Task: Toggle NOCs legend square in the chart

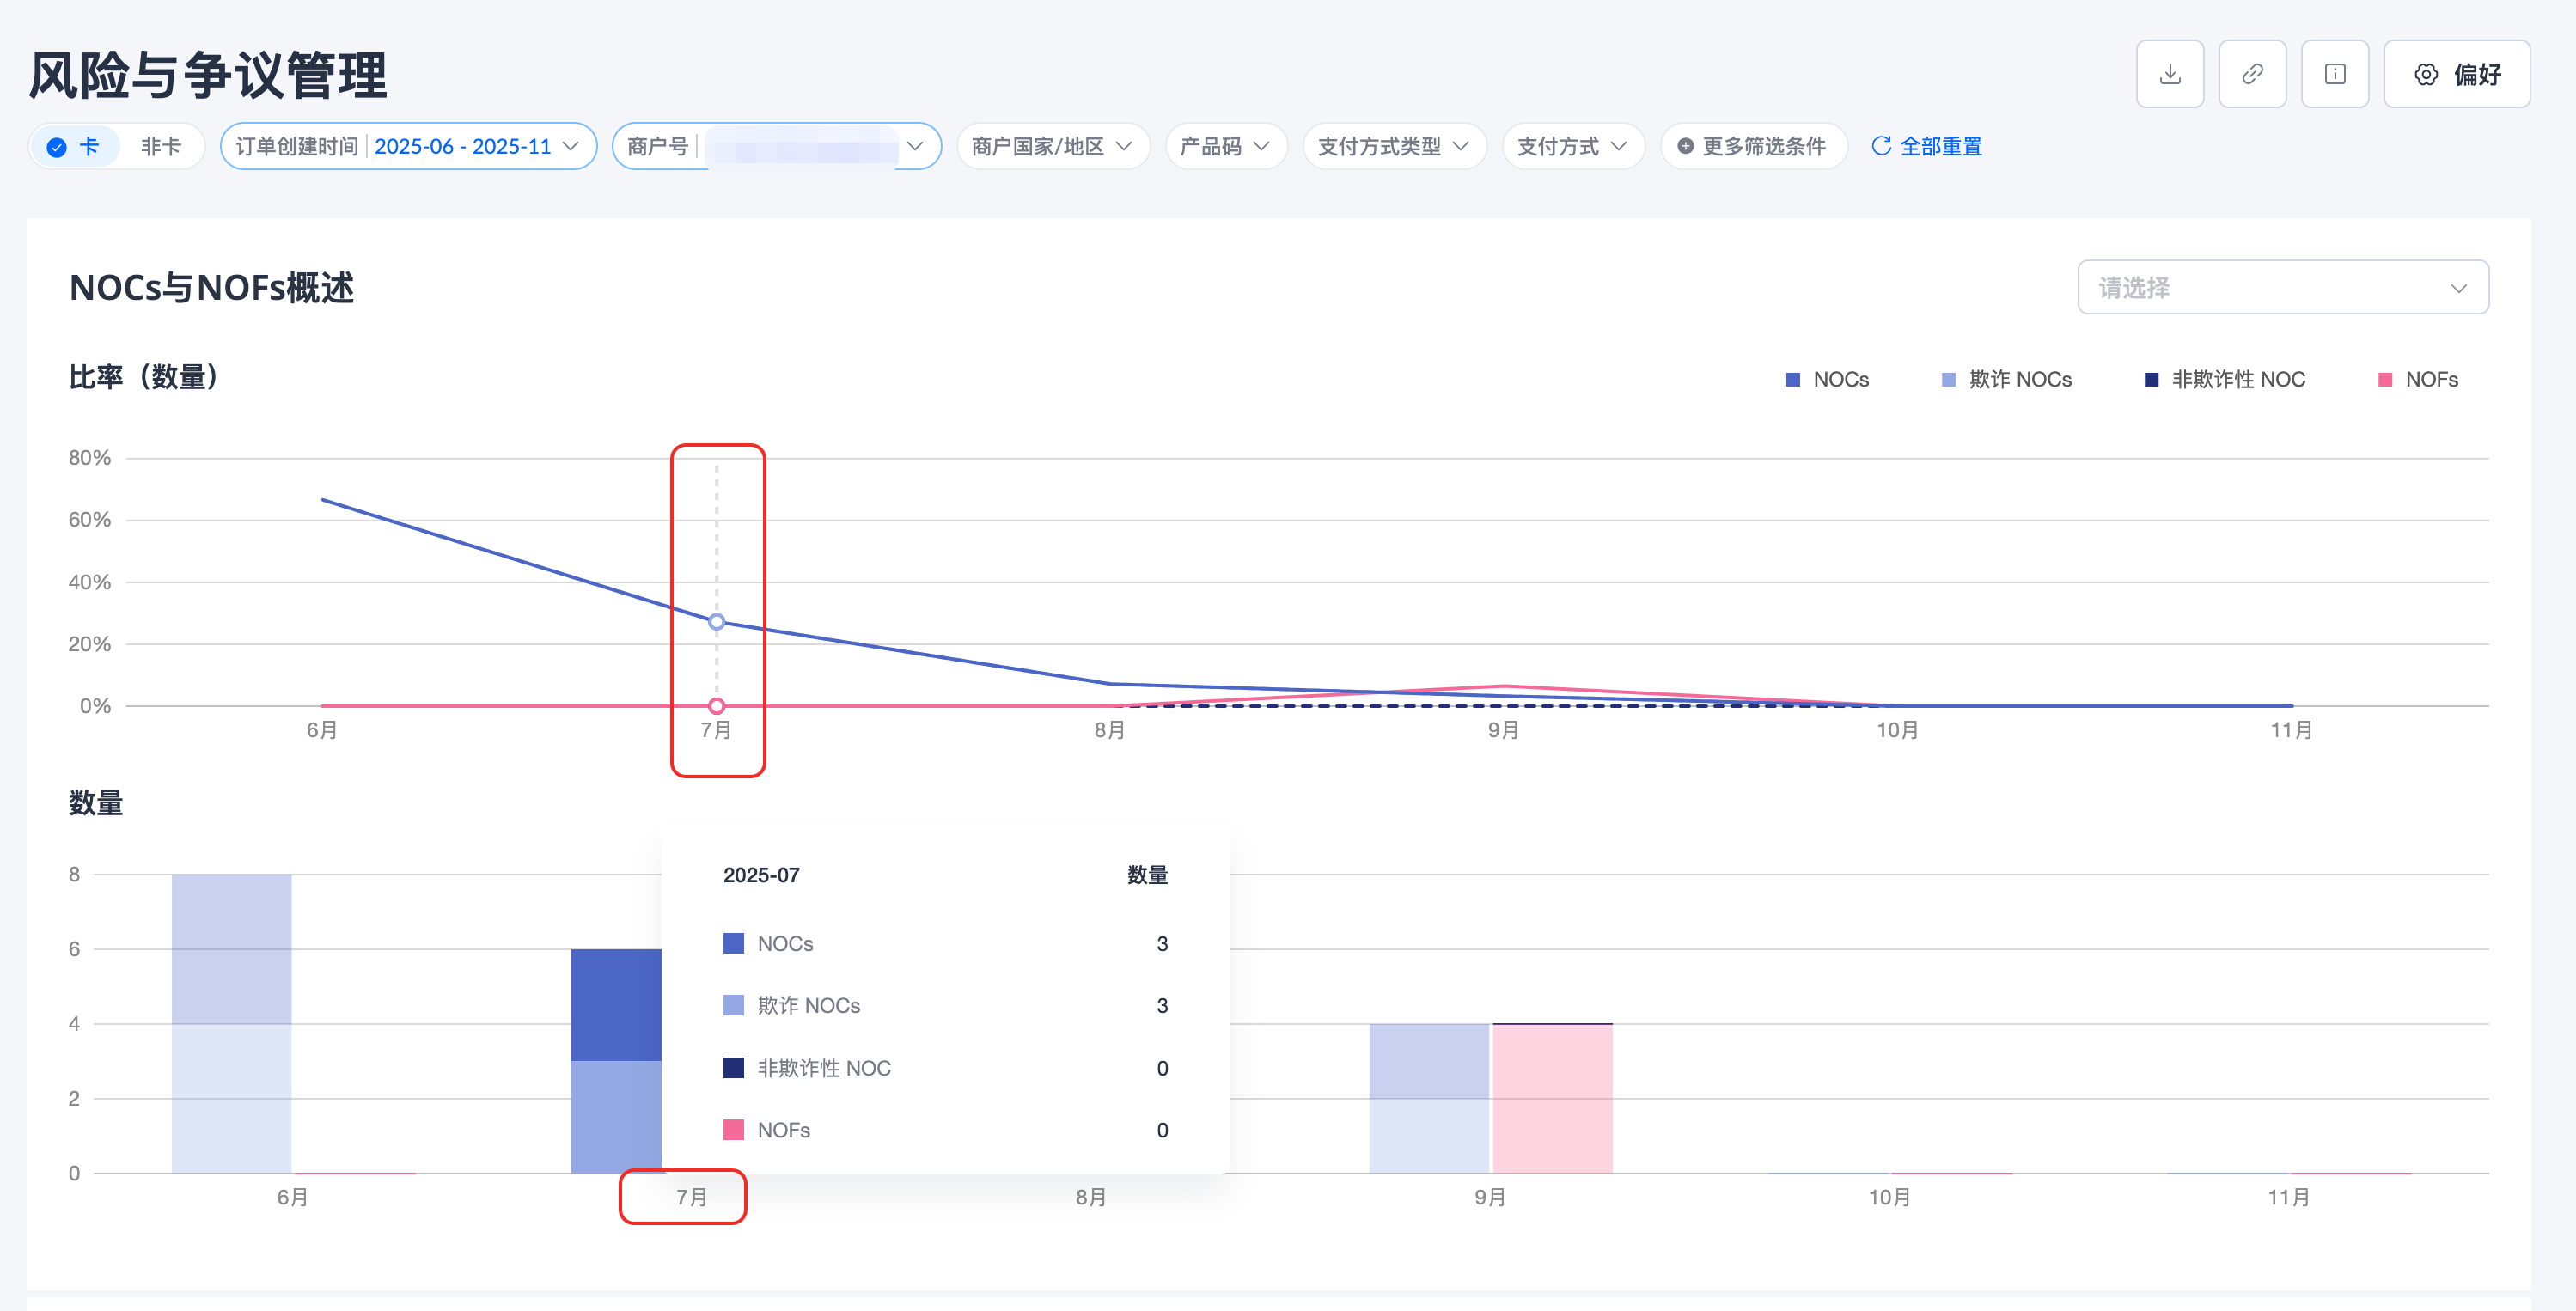Action: (x=1792, y=380)
